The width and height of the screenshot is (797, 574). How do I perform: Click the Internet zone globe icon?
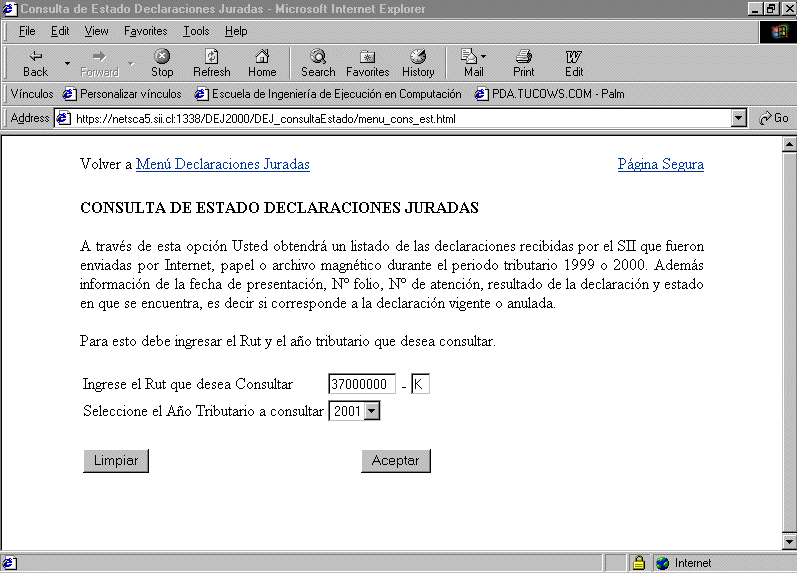[662, 563]
